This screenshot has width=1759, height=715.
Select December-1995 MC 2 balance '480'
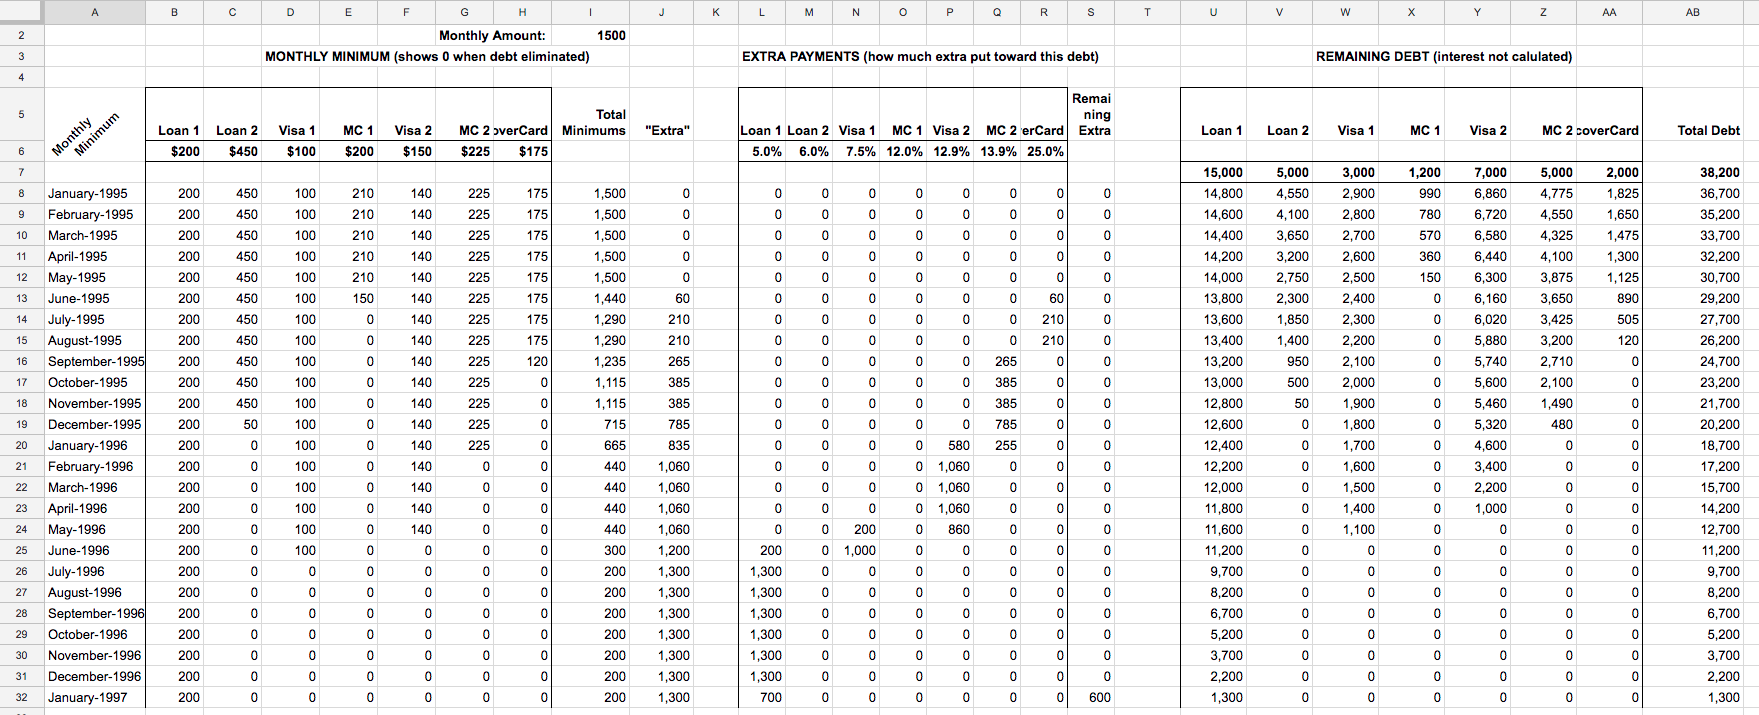[x=1543, y=424]
